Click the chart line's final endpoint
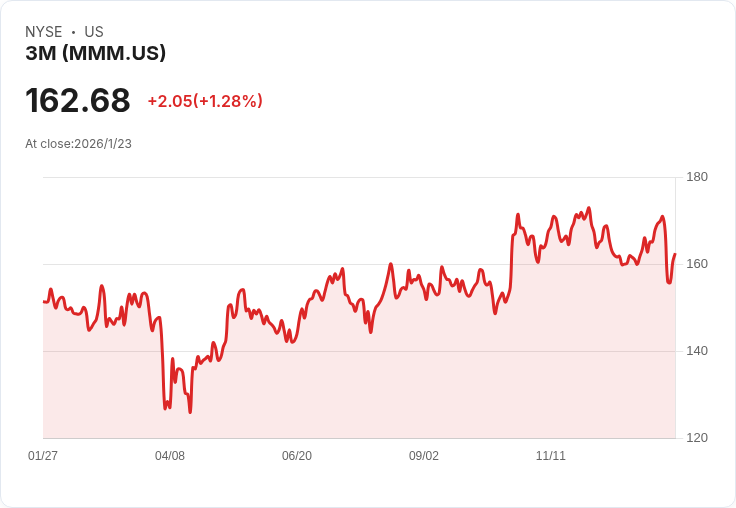Screen dimensions: 736x508 point(675,254)
